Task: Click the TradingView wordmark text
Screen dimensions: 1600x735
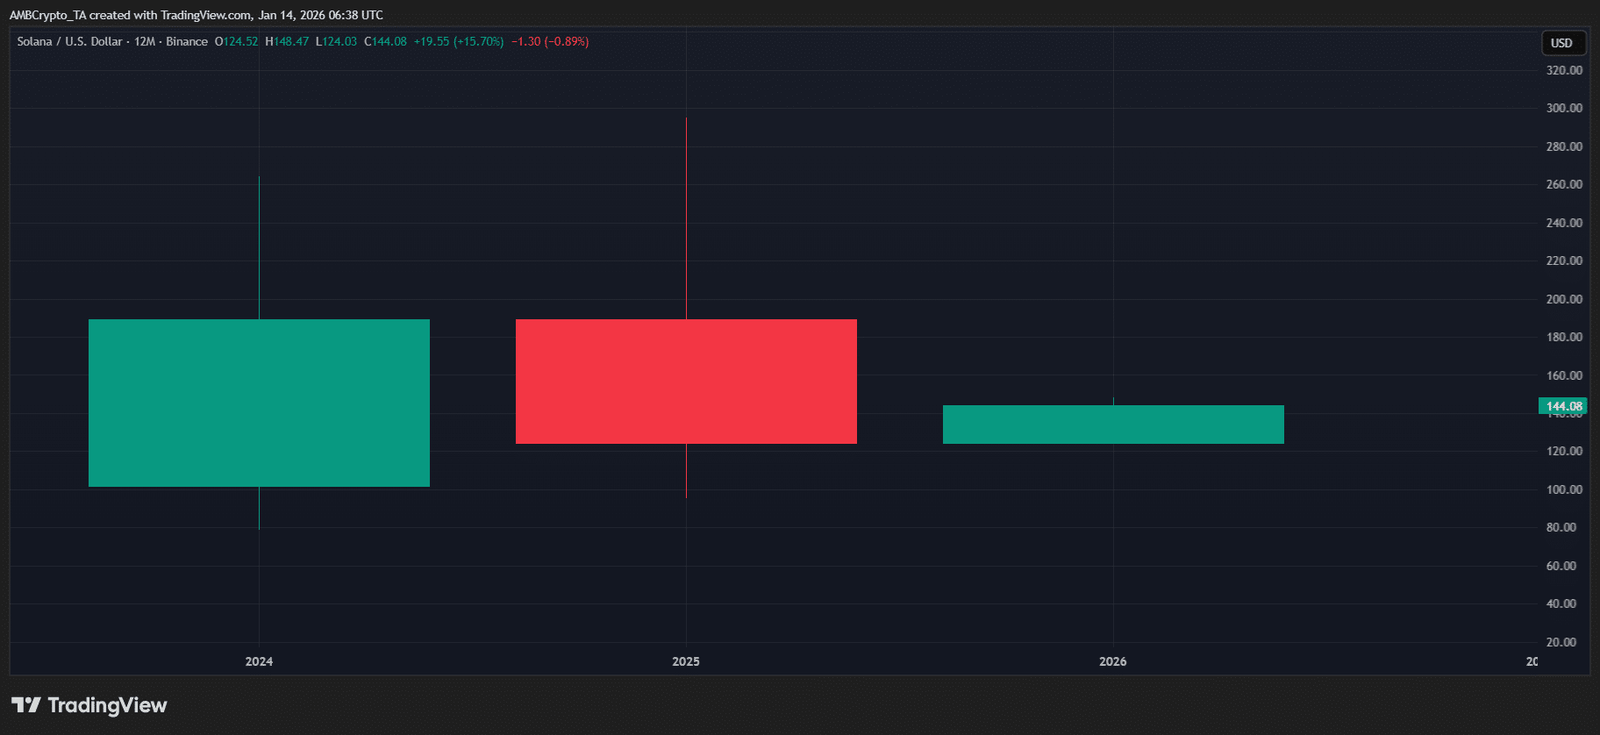Action: [107, 705]
